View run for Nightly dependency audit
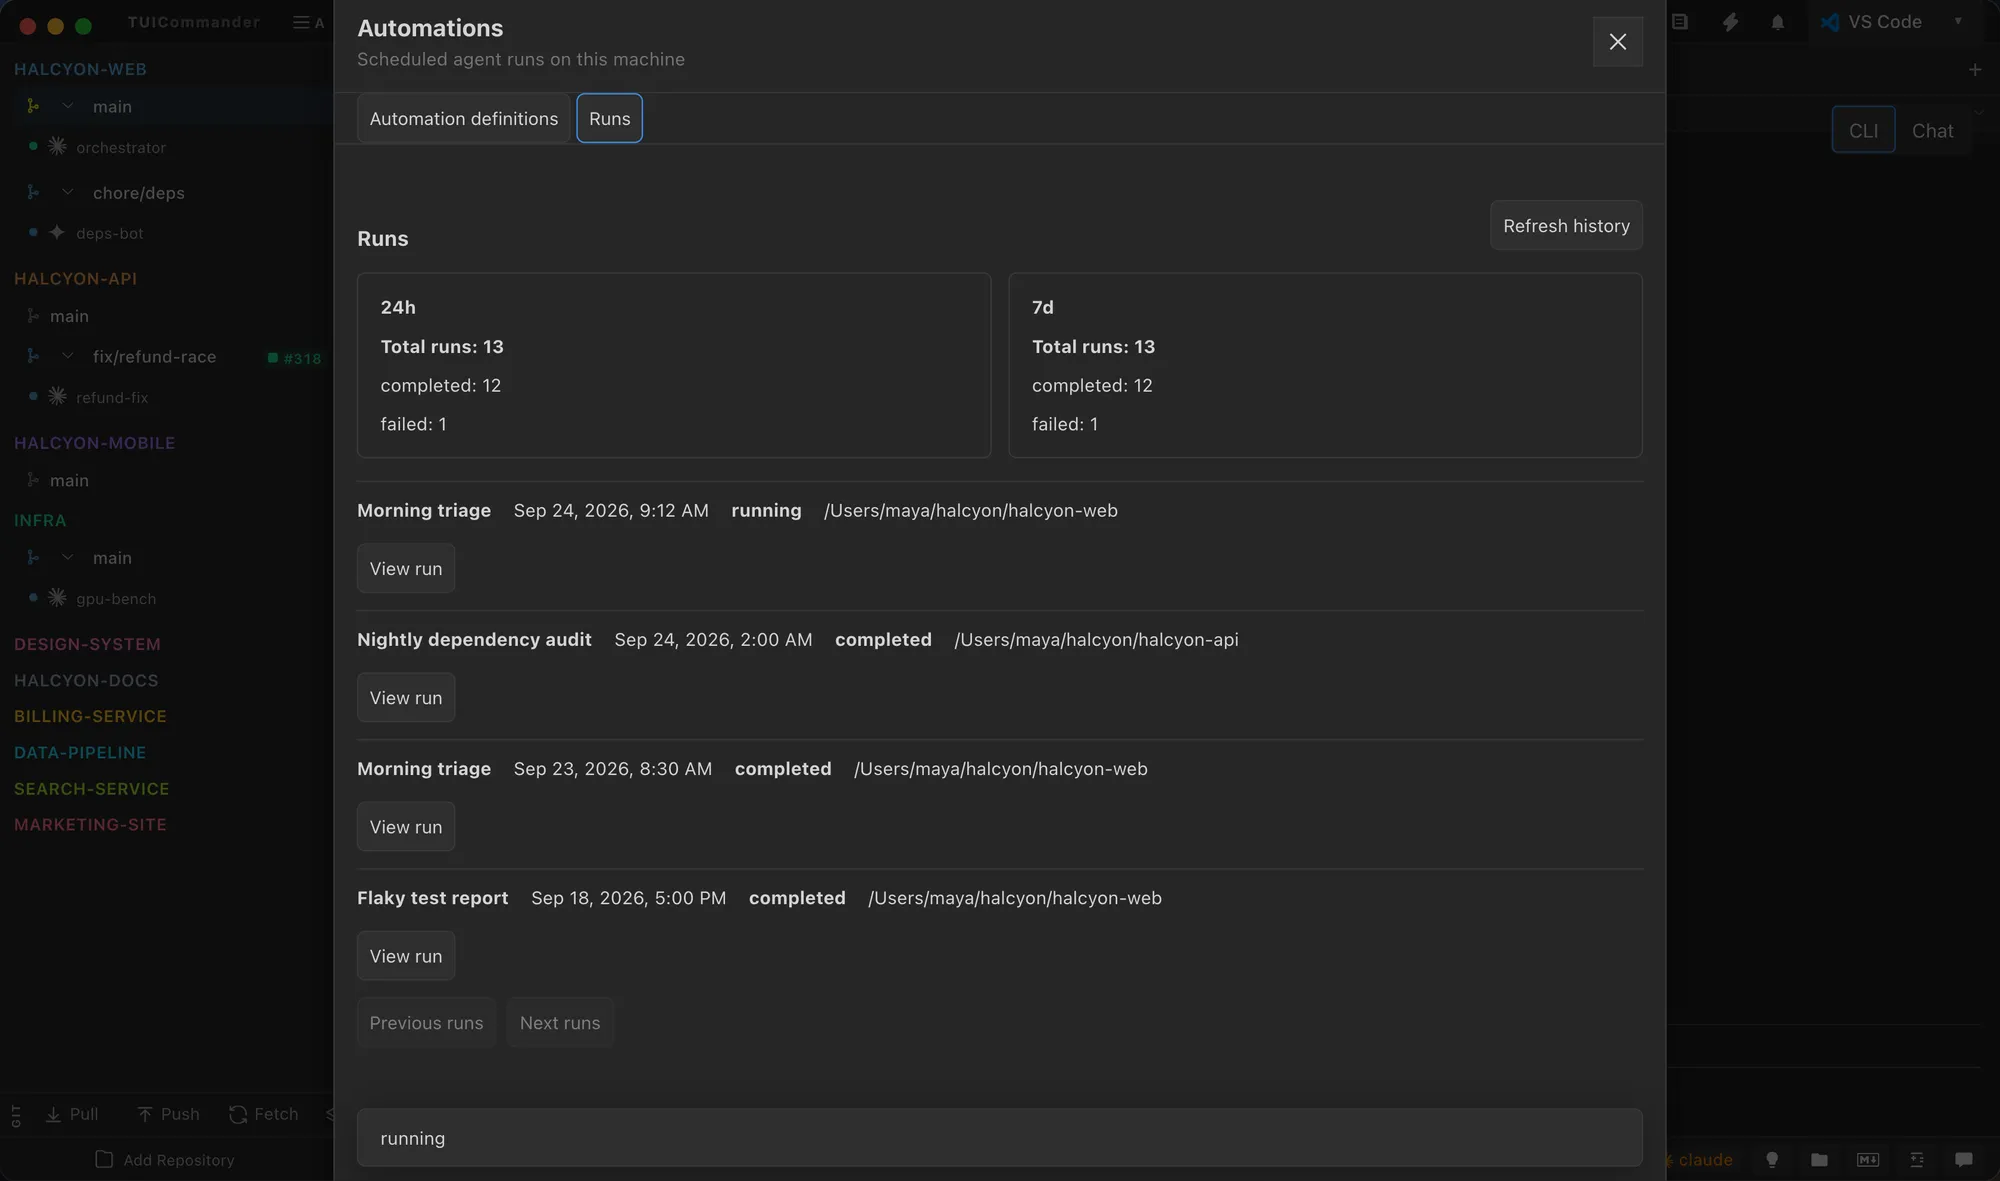 tap(405, 697)
